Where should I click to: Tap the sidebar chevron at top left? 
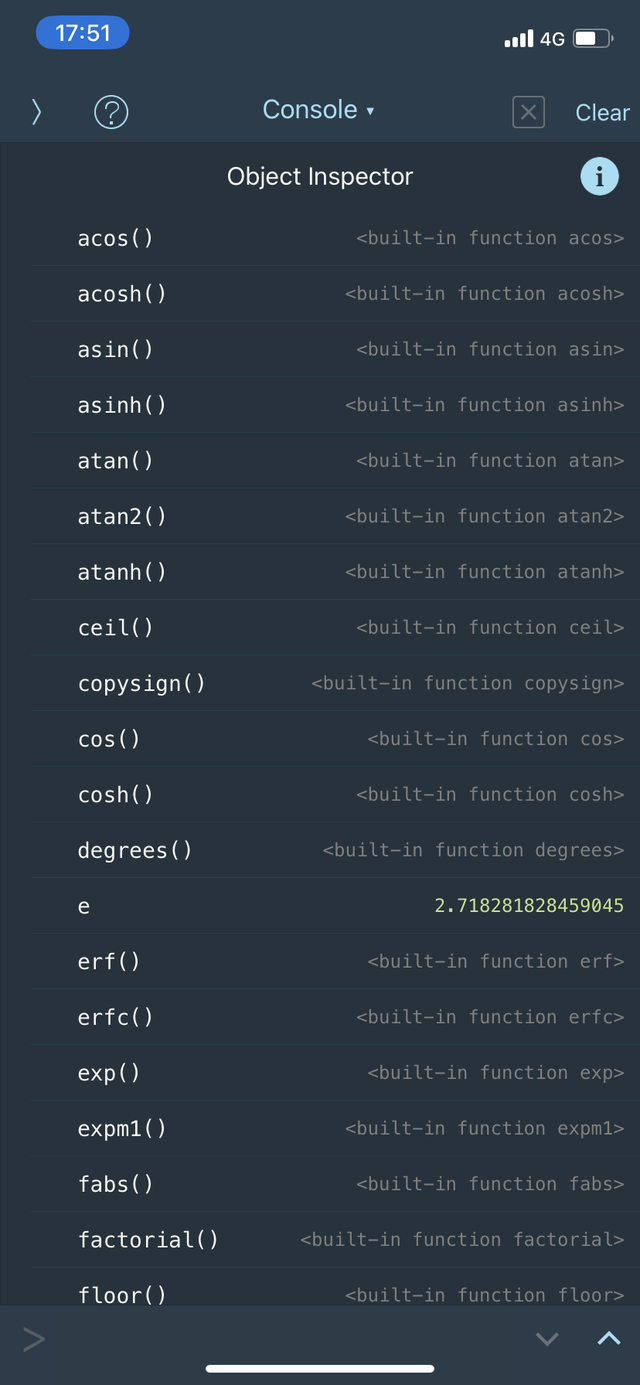pos(36,112)
